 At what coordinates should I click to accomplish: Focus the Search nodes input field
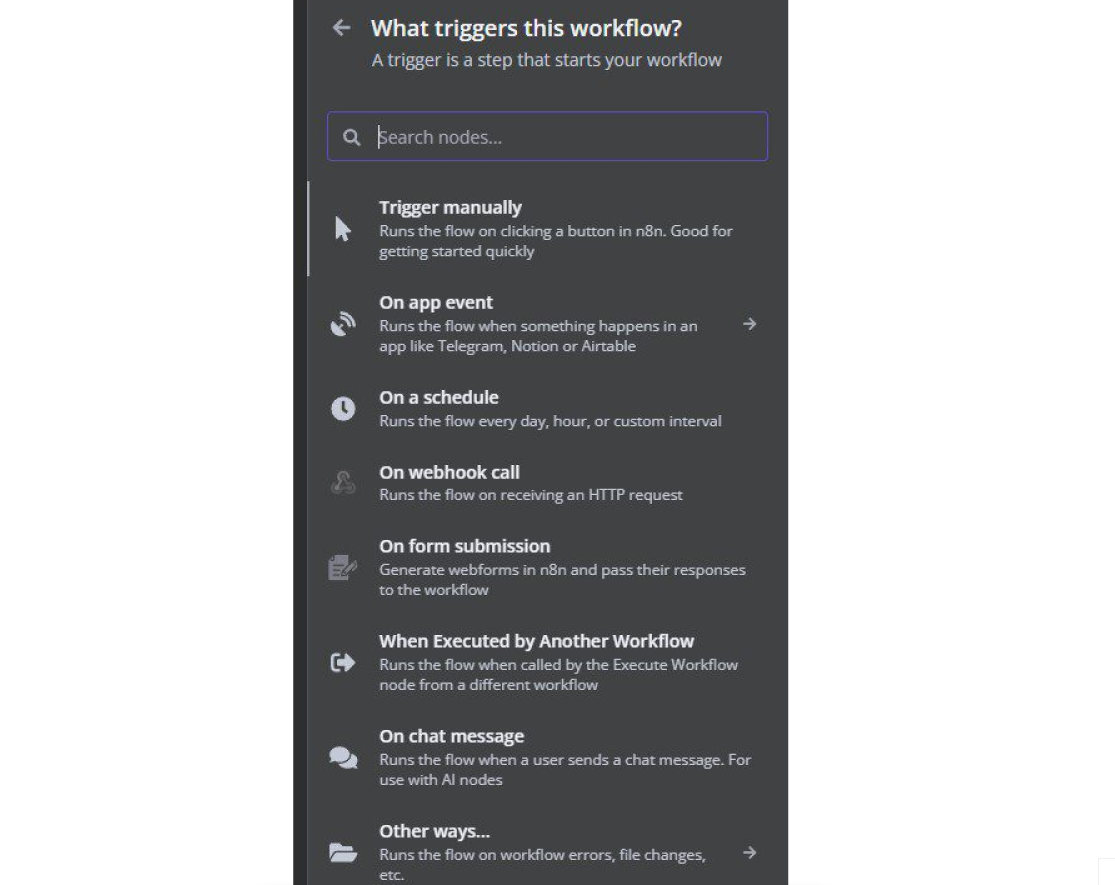coord(565,137)
